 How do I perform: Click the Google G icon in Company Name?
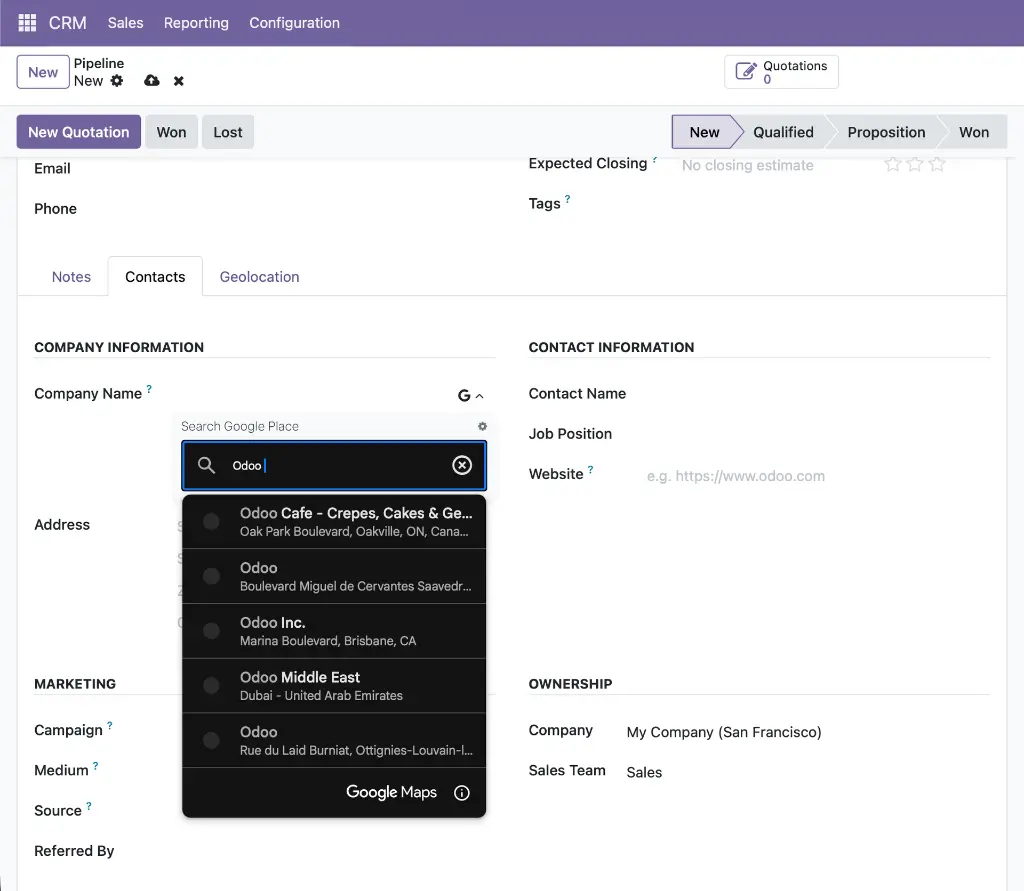click(x=464, y=395)
